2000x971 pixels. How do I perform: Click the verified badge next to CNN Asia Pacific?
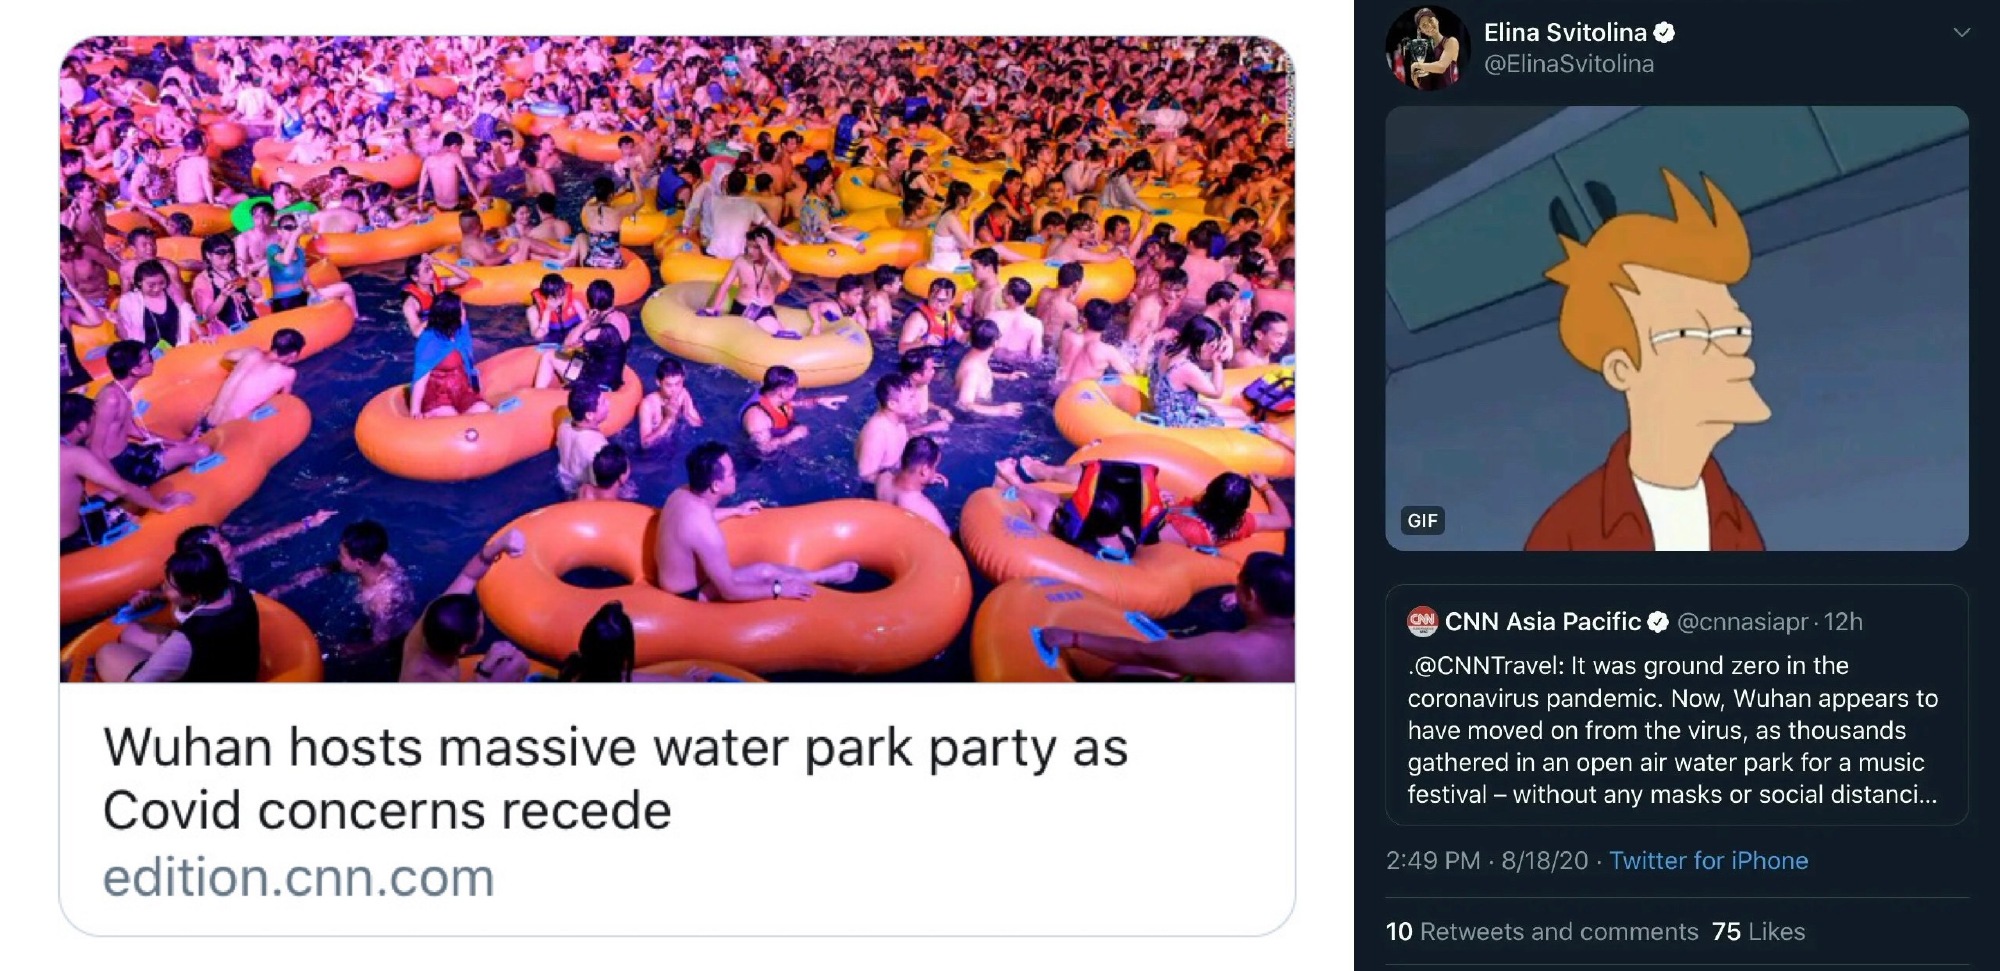[x=1657, y=622]
